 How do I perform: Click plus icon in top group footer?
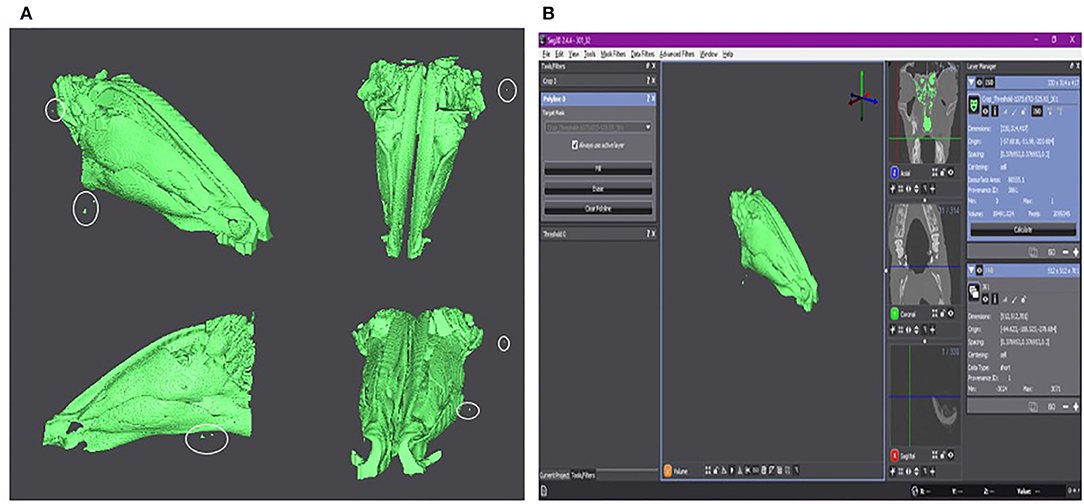(1076, 252)
